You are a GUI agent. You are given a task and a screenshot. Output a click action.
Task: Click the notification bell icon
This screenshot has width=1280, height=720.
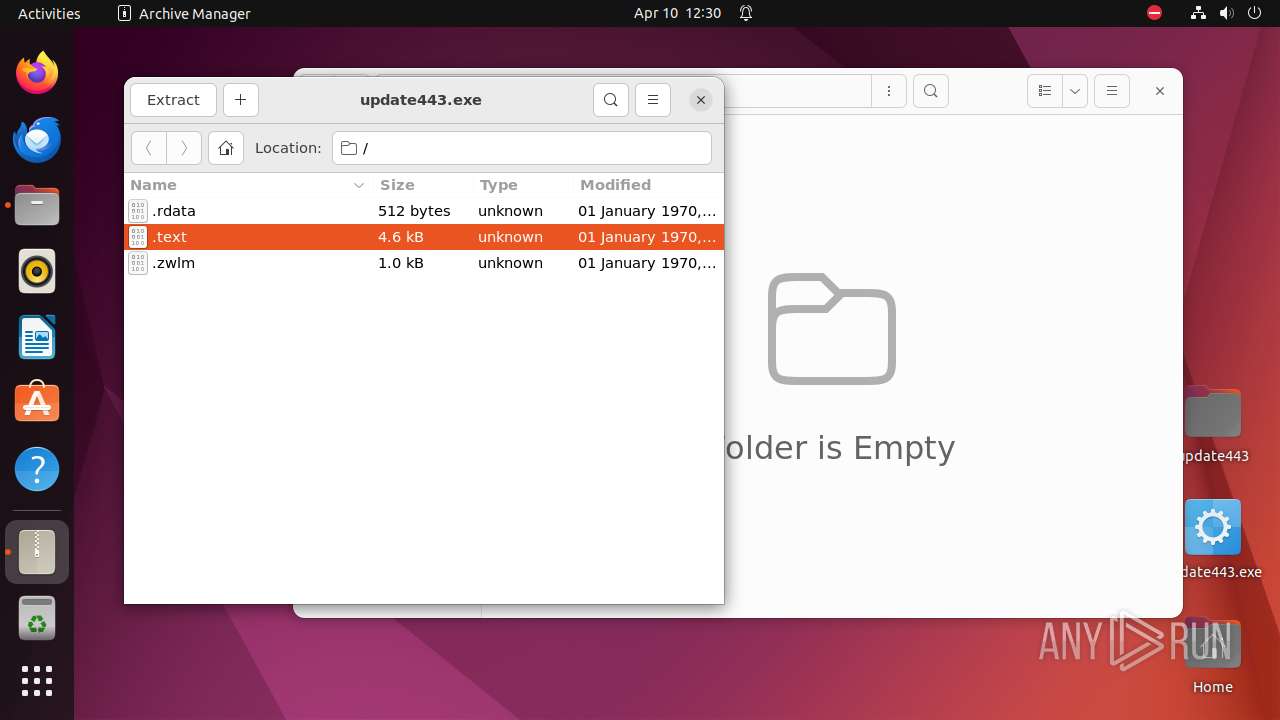pos(746,13)
